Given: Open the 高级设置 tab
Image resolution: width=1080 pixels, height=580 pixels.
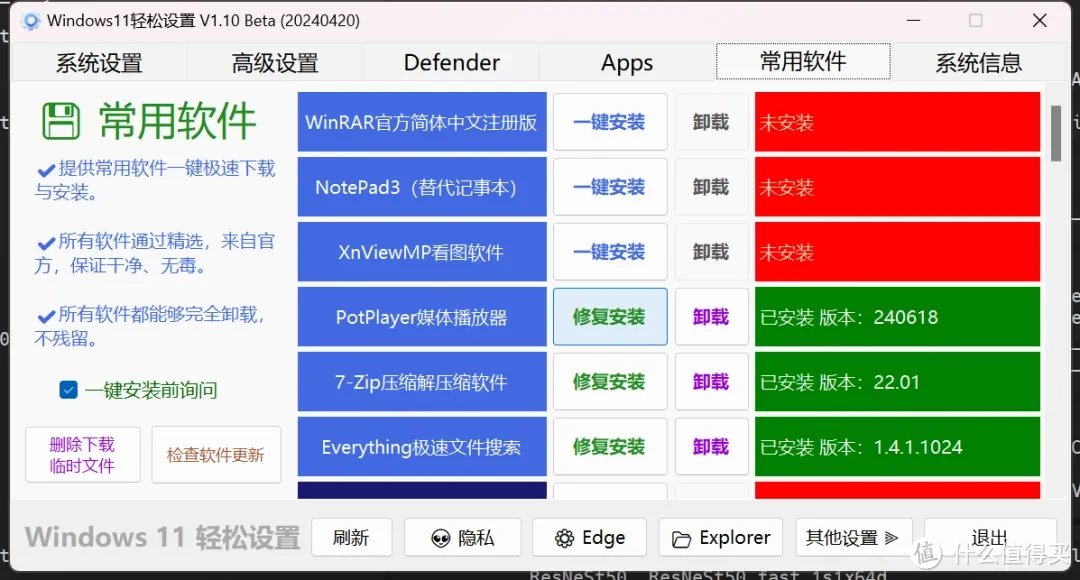Looking at the screenshot, I should [x=275, y=63].
